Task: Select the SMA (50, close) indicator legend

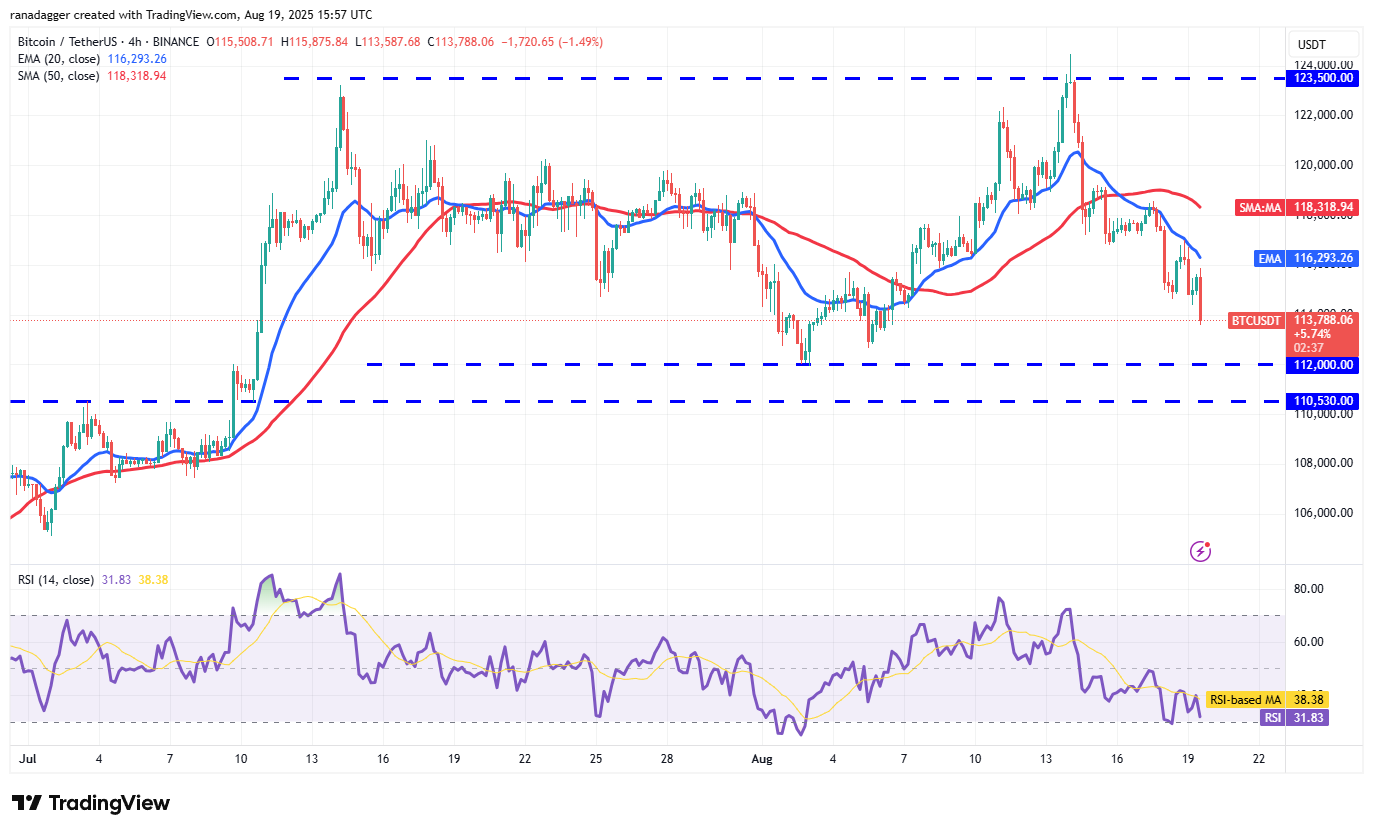Action: coord(58,76)
